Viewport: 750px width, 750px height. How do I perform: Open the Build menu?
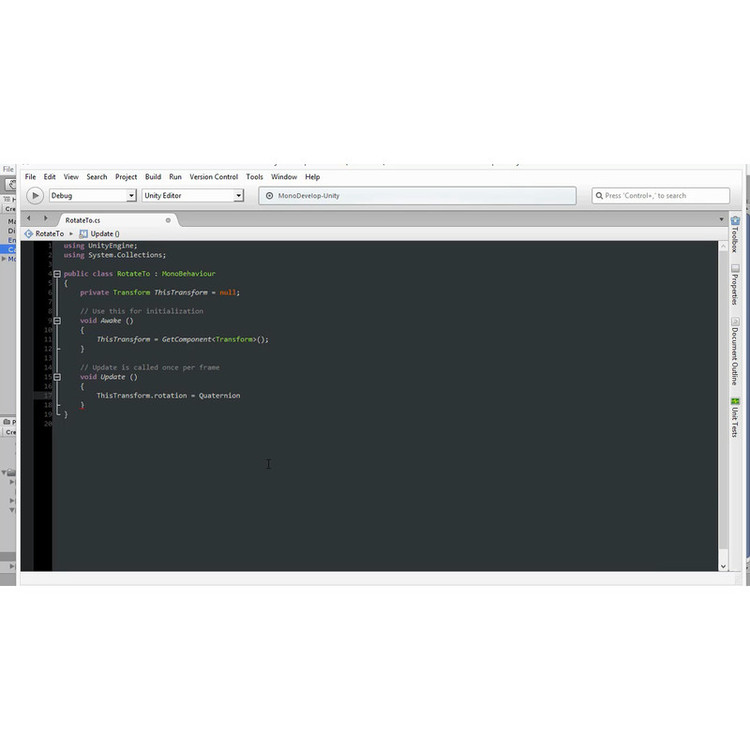153,177
